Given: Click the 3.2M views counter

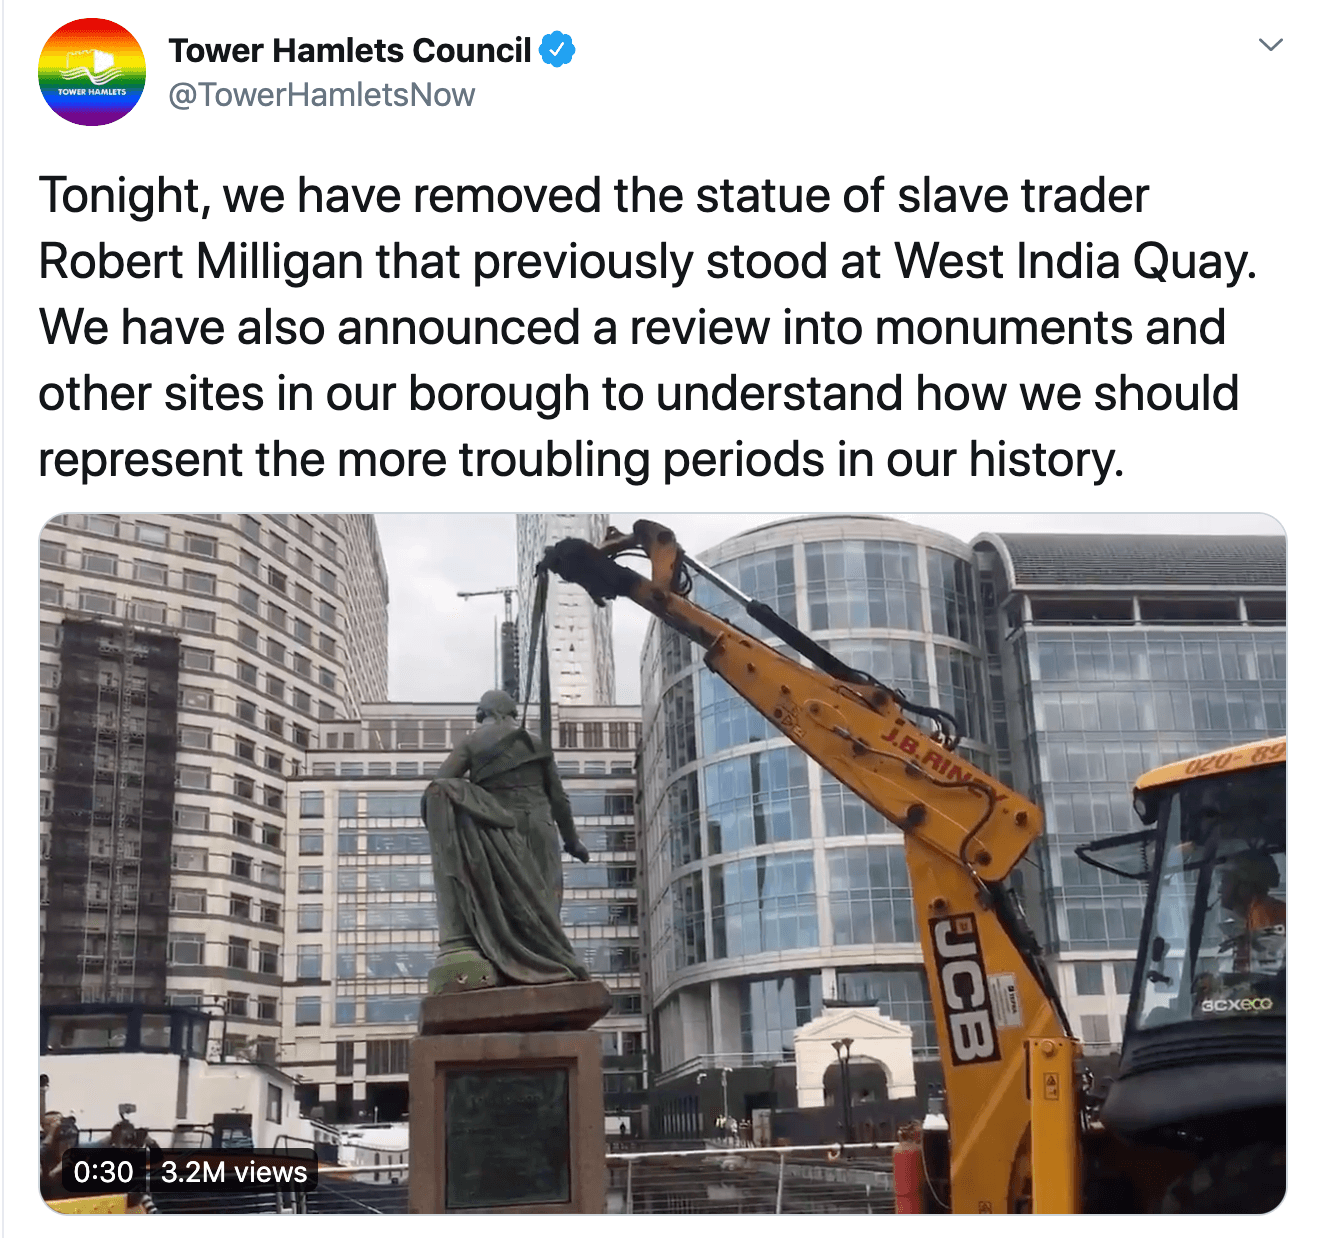Looking at the screenshot, I should pyautogui.click(x=234, y=1172).
